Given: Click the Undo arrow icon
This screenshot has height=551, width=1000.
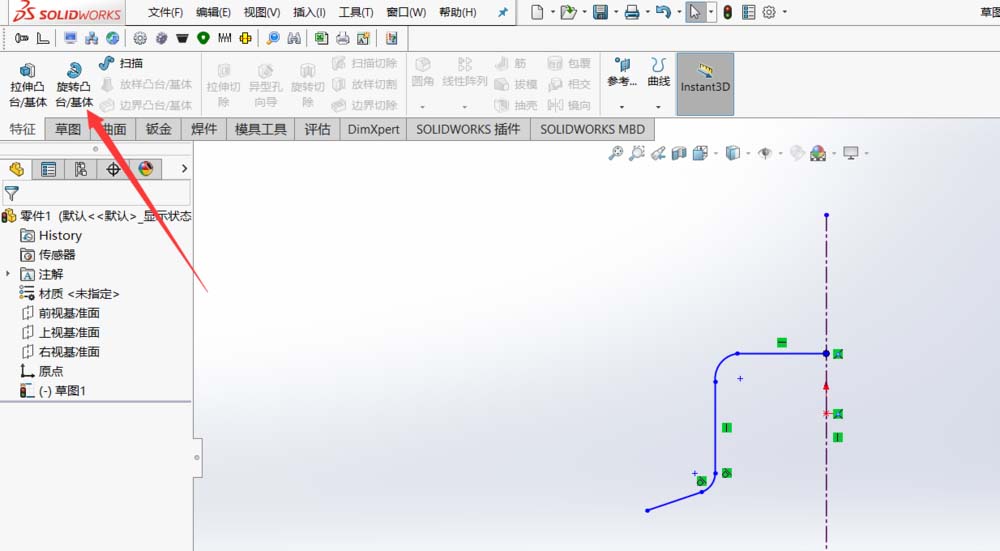Looking at the screenshot, I should (663, 12).
